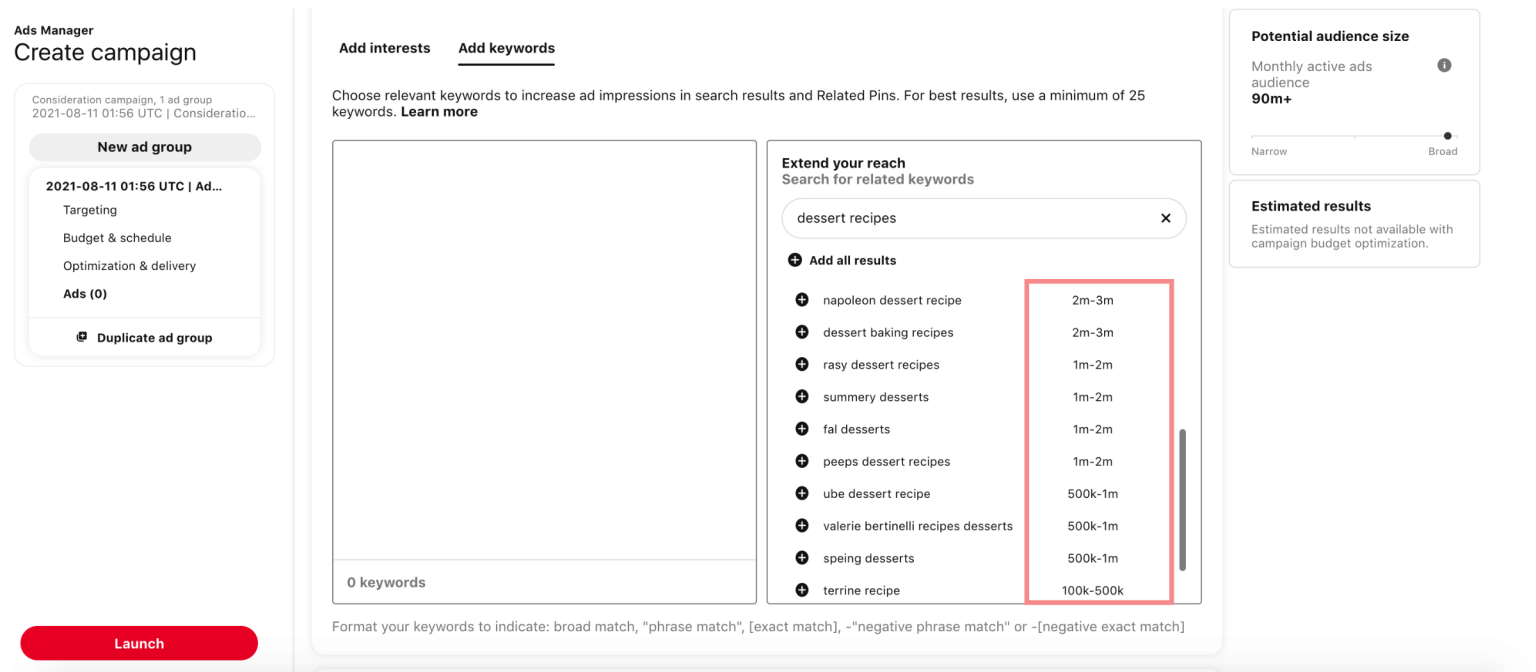Image resolution: width=1536 pixels, height=672 pixels.
Task: Click the Add all results plus icon
Action: tap(795, 259)
